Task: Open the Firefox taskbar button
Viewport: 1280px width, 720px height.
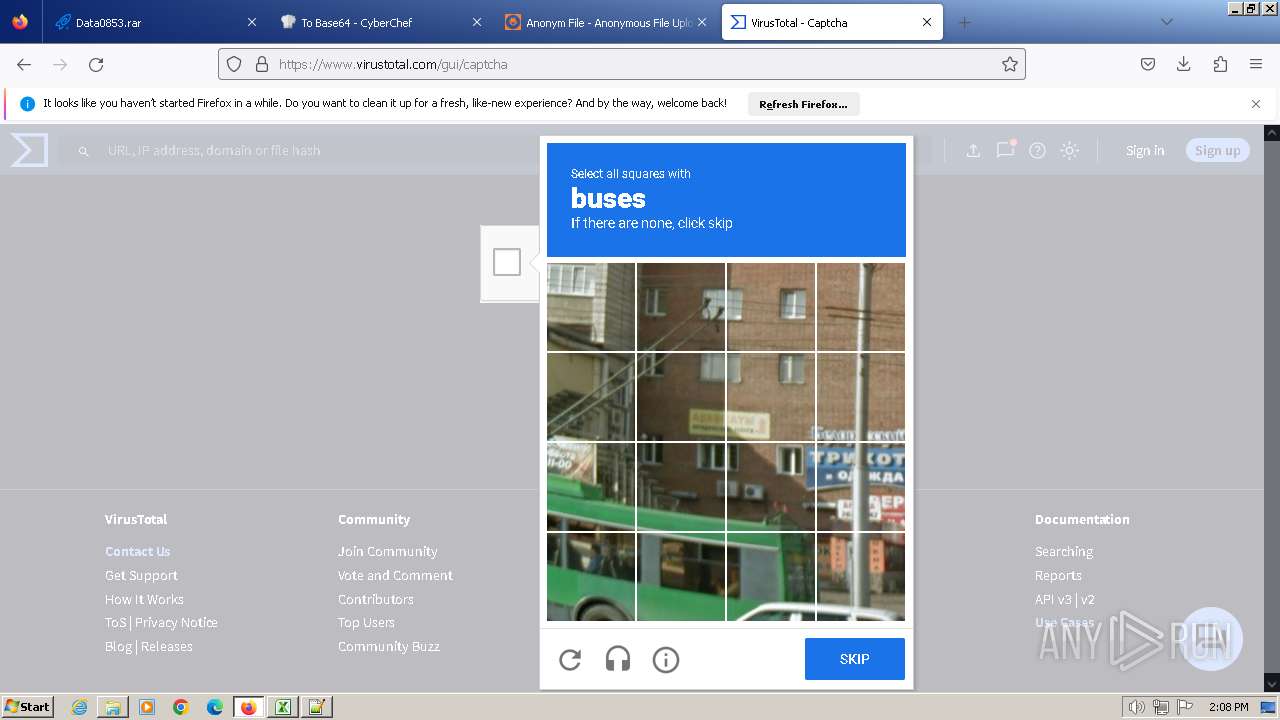Action: (x=249, y=707)
